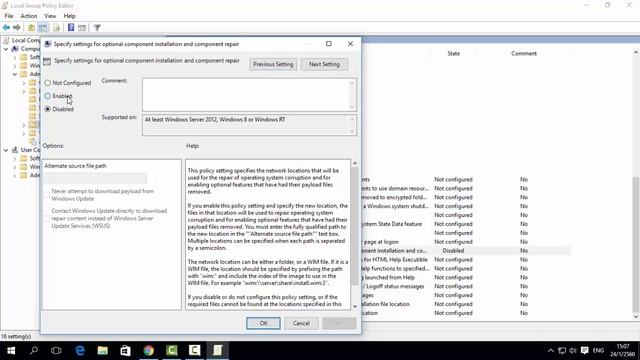
Task: Click the ENG language indicator
Action: point(598,351)
